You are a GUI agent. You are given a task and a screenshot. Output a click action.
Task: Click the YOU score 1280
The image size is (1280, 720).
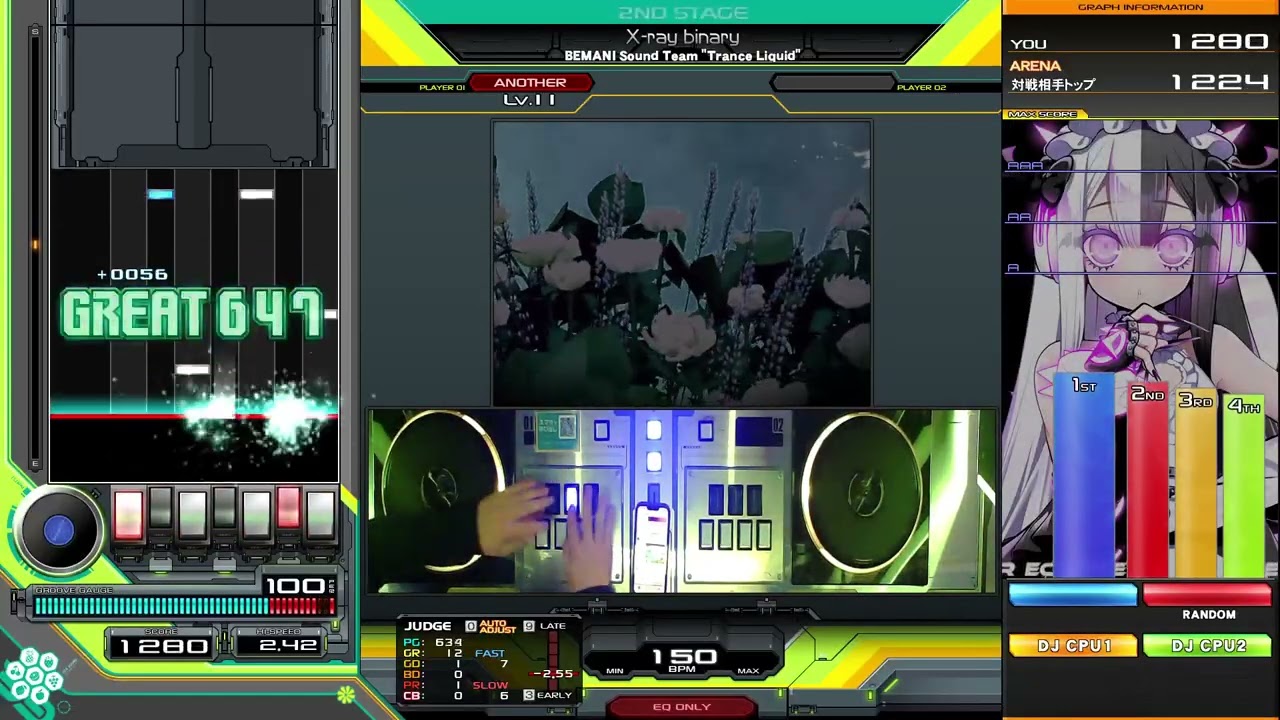pyautogui.click(x=1220, y=42)
